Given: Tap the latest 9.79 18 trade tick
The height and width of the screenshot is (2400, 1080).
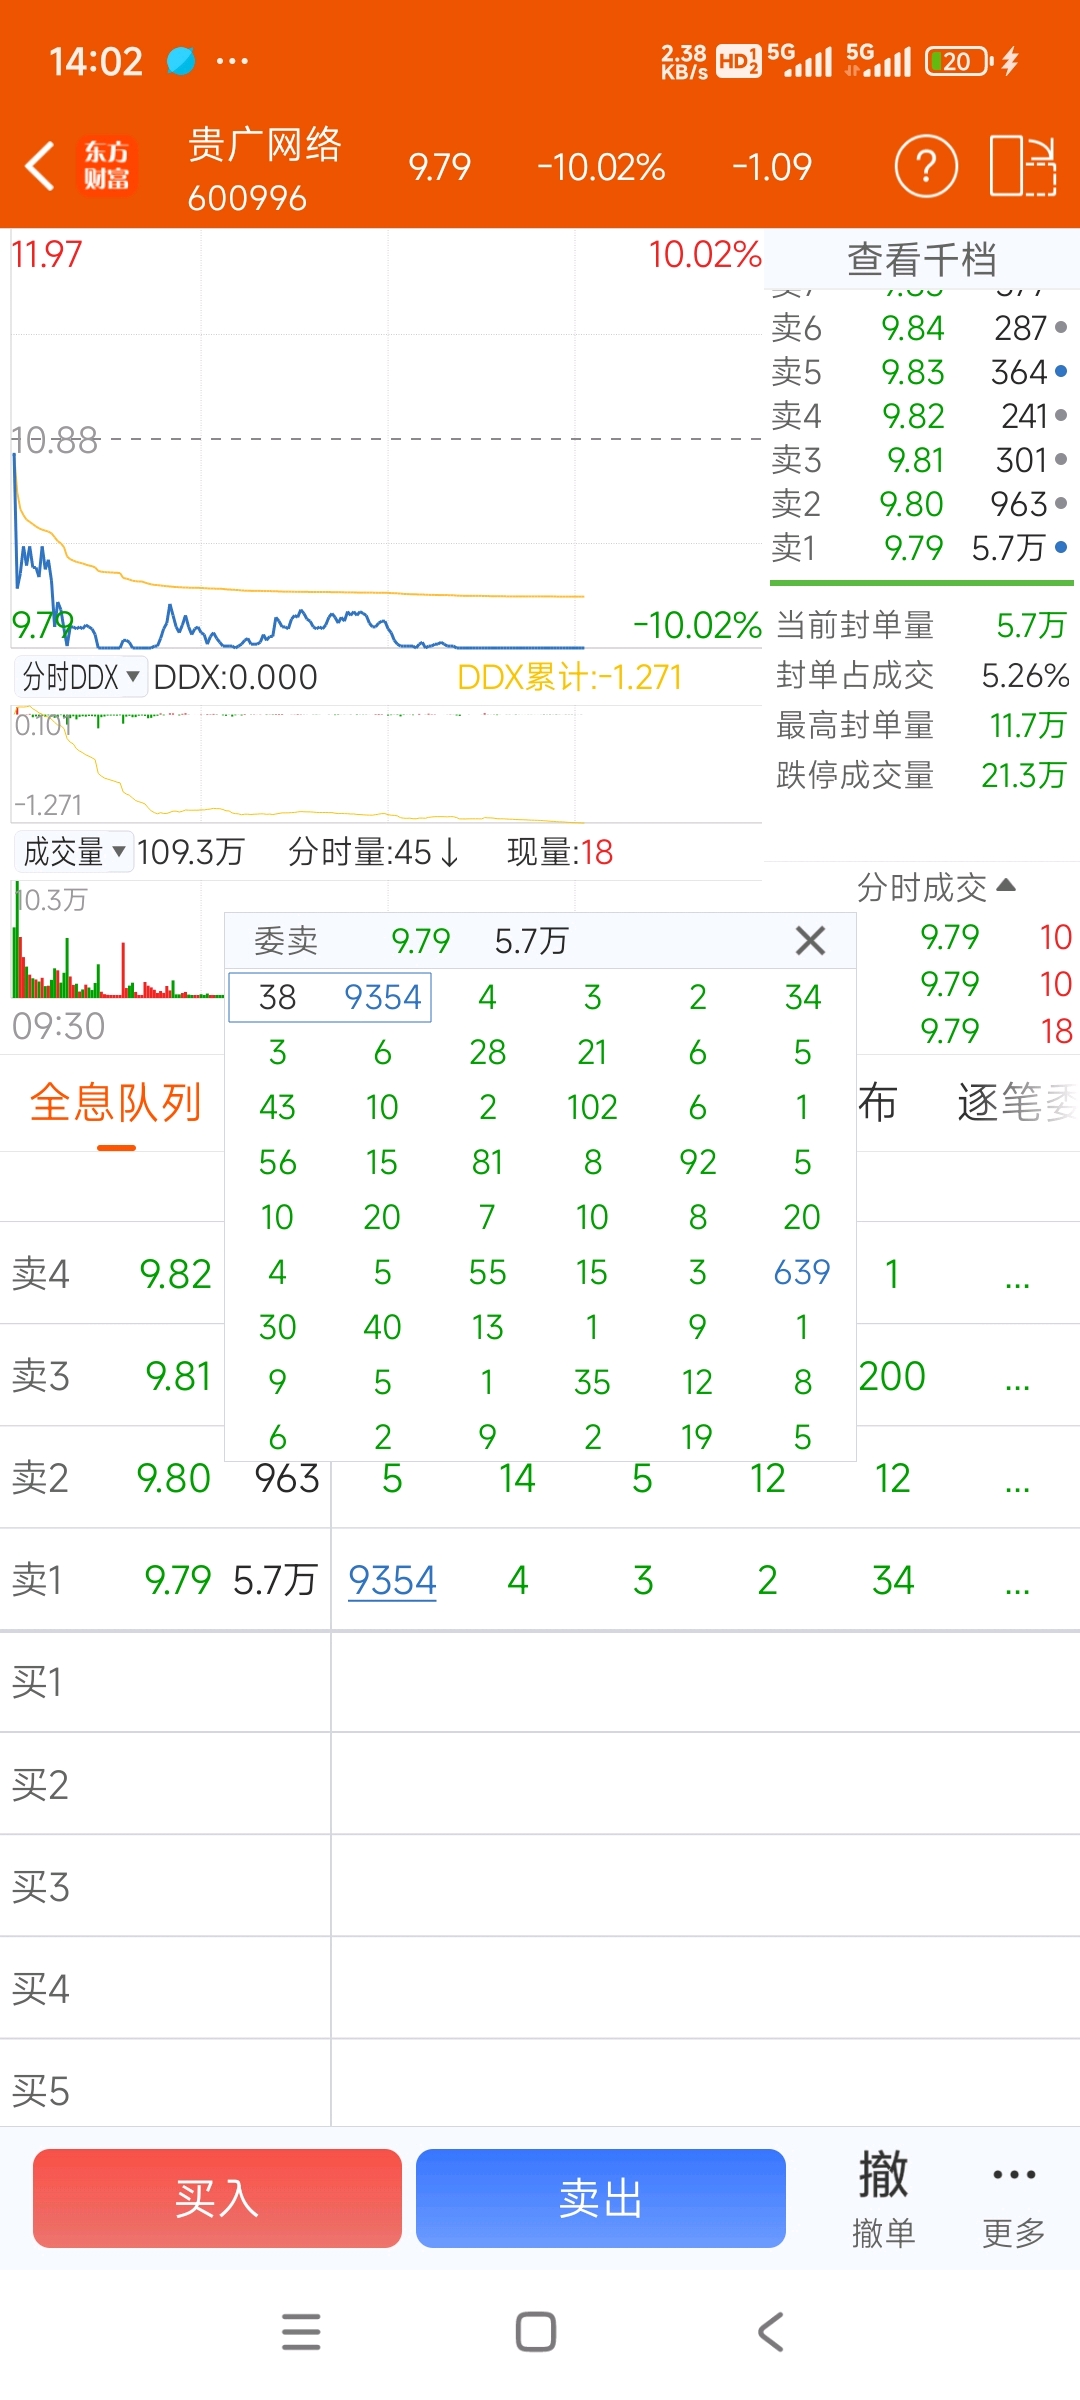Looking at the screenshot, I should pyautogui.click(x=996, y=1031).
